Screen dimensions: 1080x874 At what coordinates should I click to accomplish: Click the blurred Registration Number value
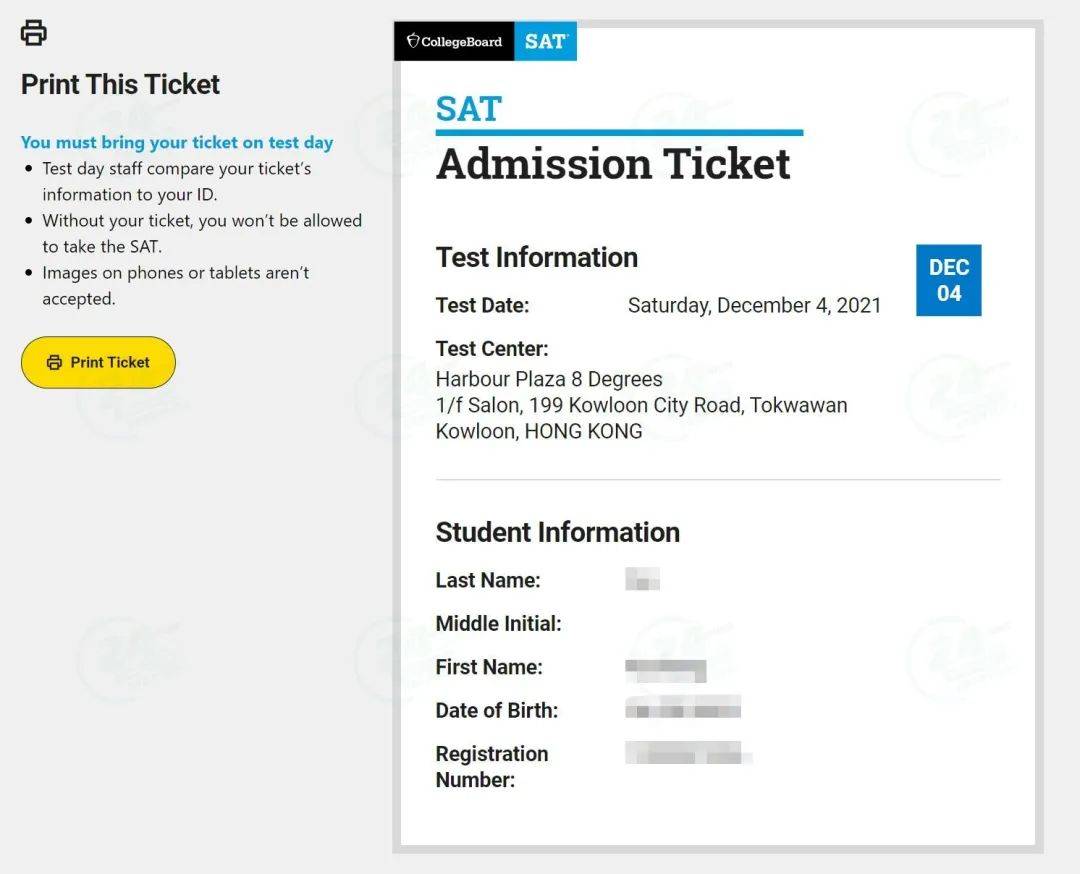pos(688,754)
